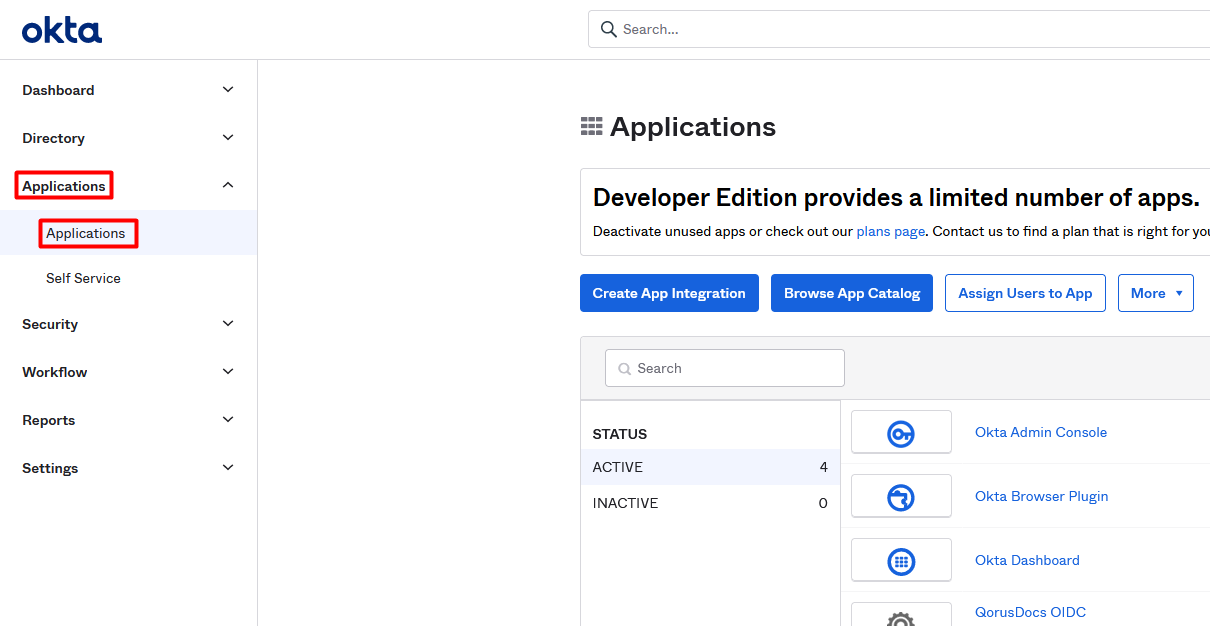This screenshot has height=626, width=1210.
Task: Open the plans page link
Action: pos(890,231)
